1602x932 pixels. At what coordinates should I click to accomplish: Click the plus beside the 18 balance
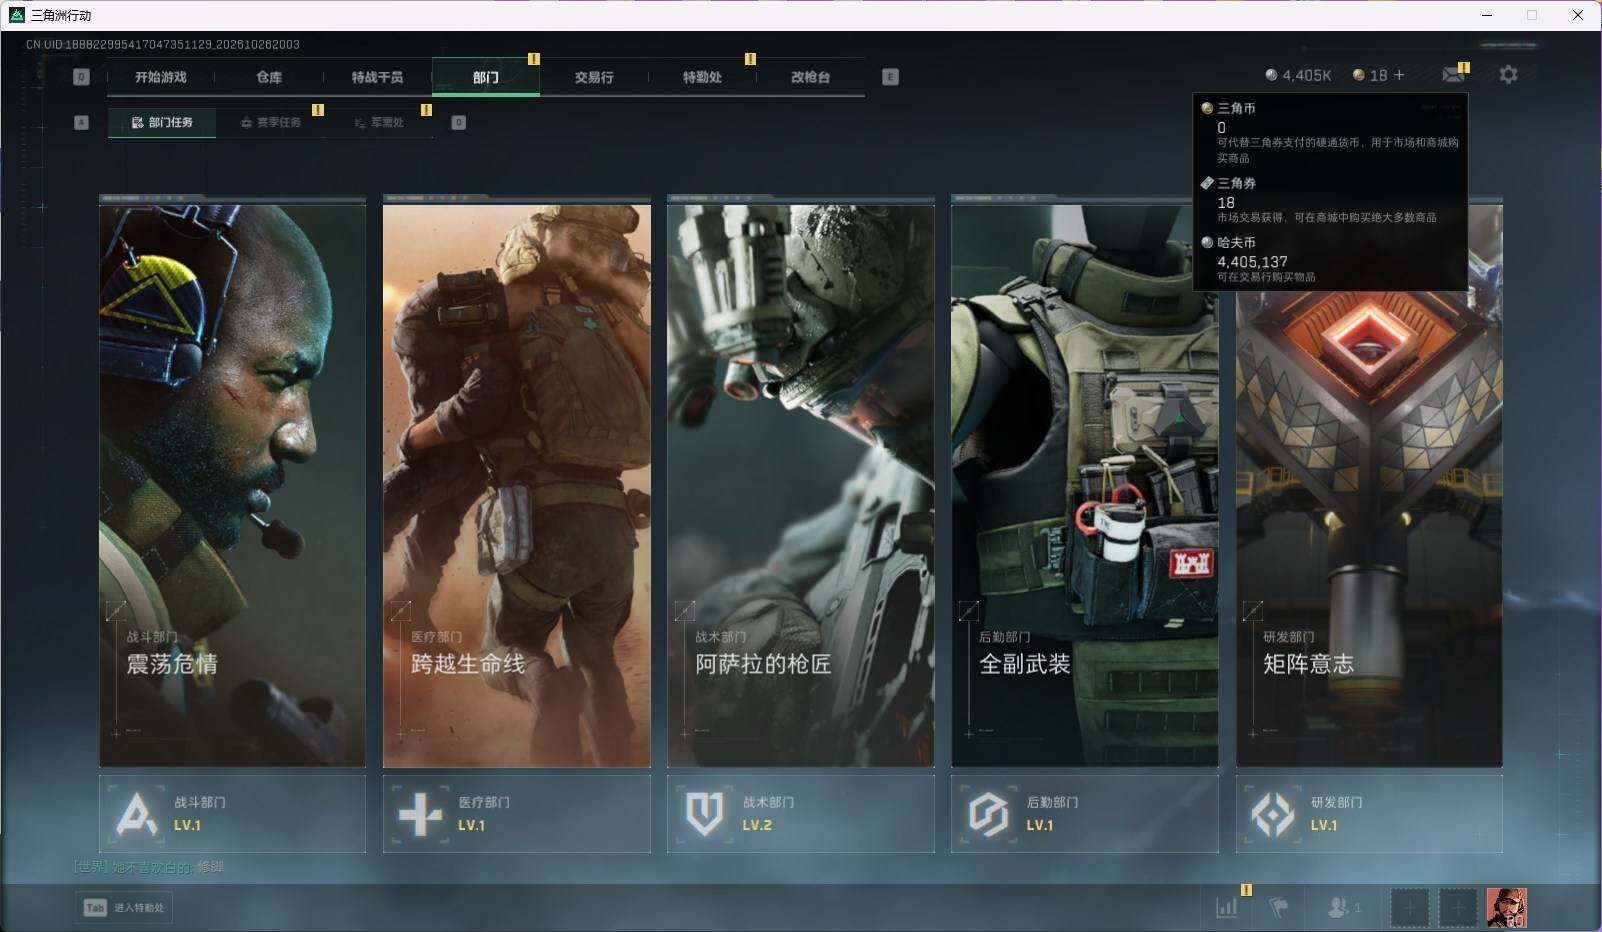pyautogui.click(x=1399, y=75)
